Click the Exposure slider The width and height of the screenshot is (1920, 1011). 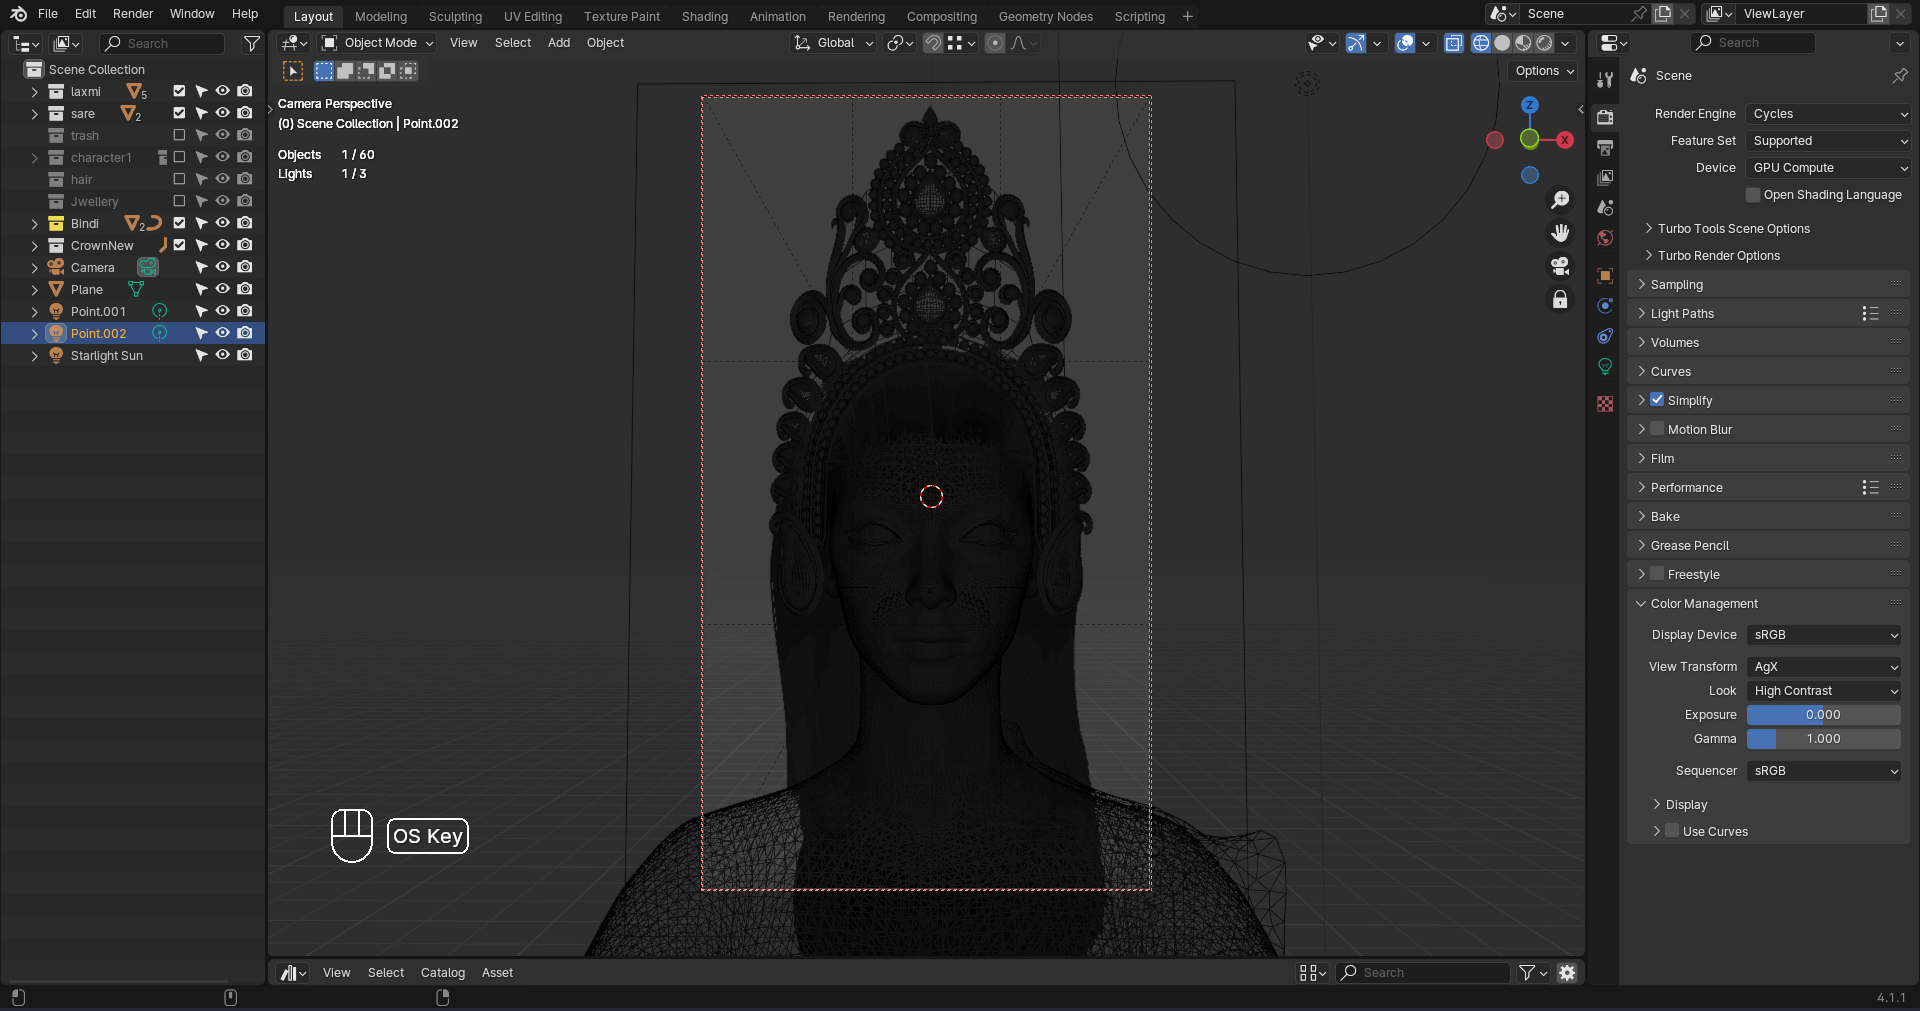[x=1824, y=715]
